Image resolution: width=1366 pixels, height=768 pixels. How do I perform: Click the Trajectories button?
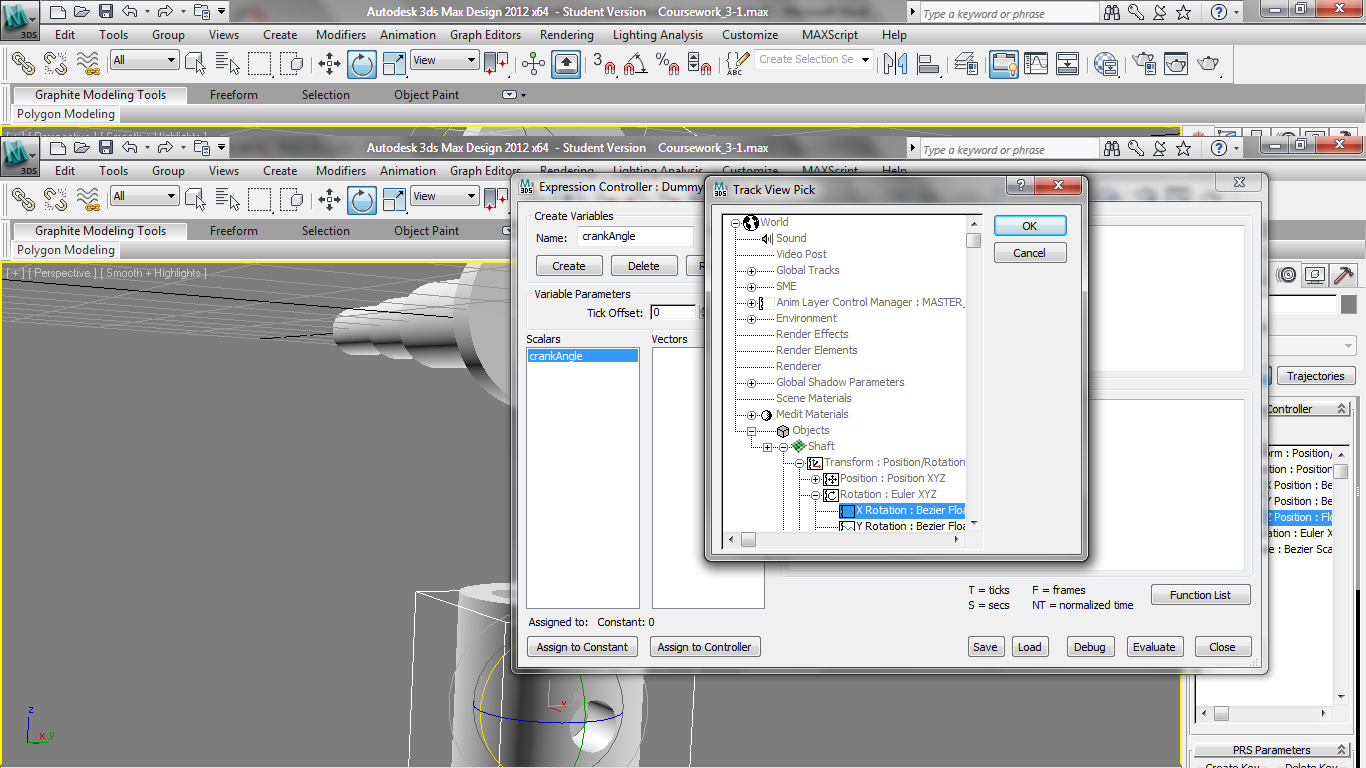[x=1316, y=376]
